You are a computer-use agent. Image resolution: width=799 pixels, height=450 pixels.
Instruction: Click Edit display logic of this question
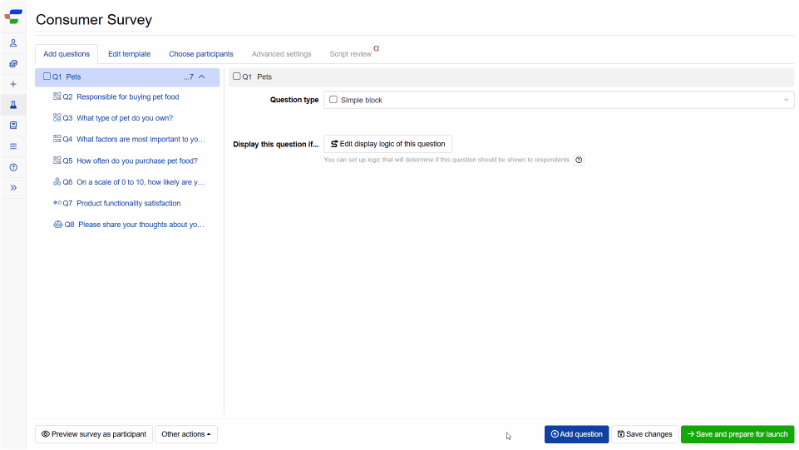click(x=387, y=144)
